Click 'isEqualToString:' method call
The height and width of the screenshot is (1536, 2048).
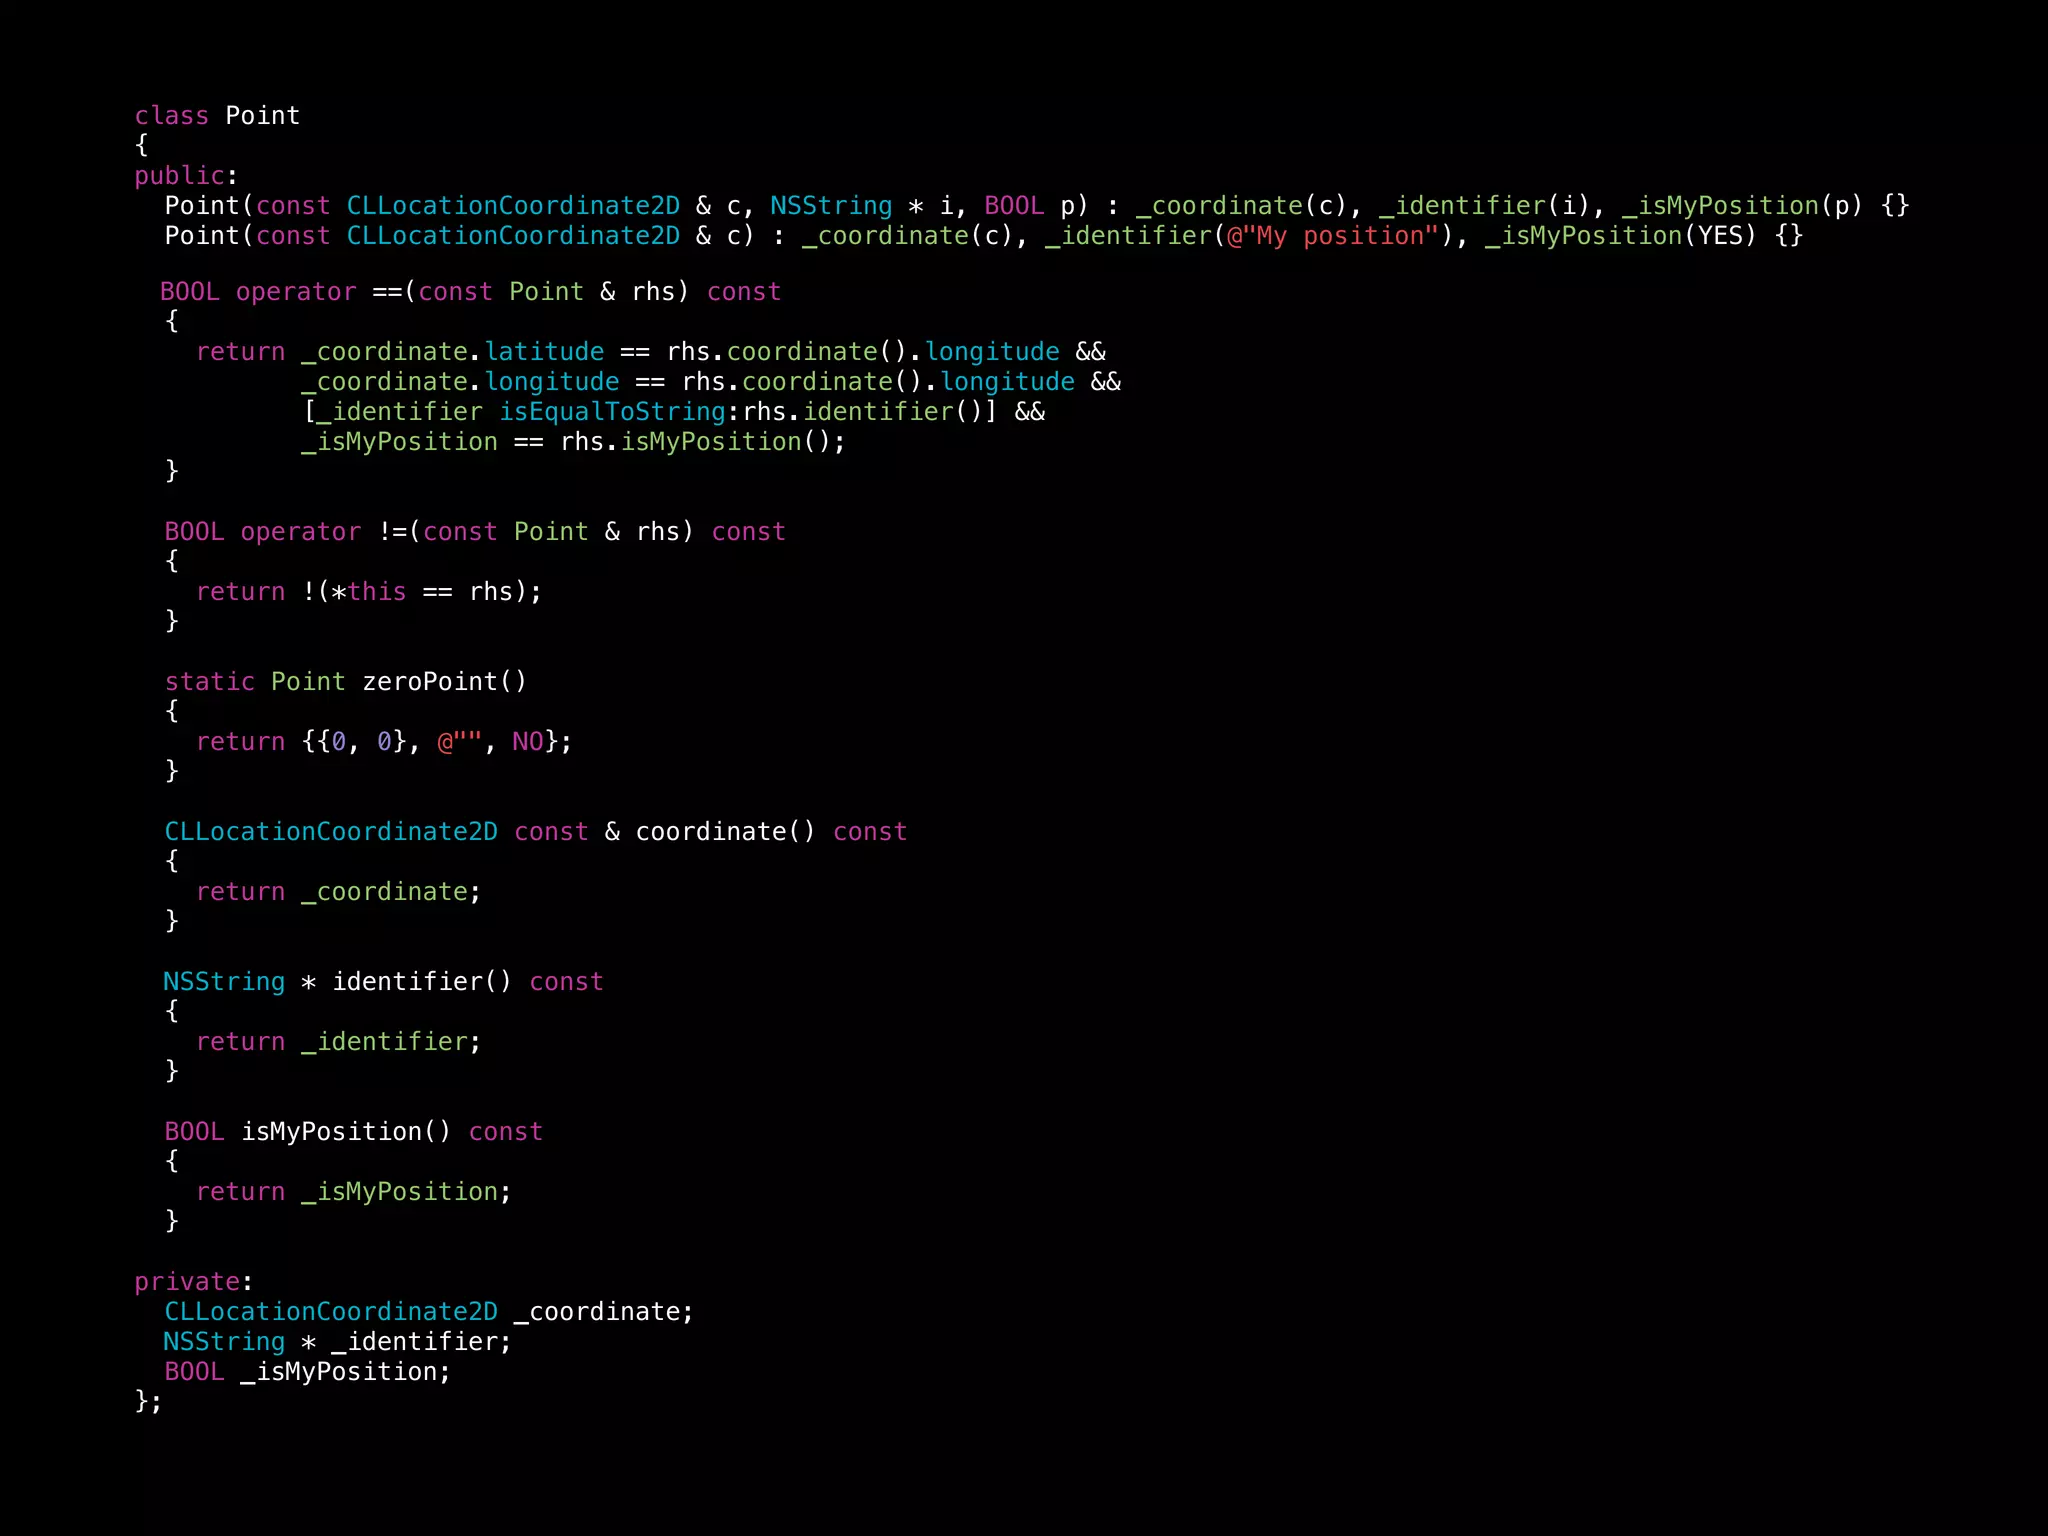pyautogui.click(x=619, y=412)
